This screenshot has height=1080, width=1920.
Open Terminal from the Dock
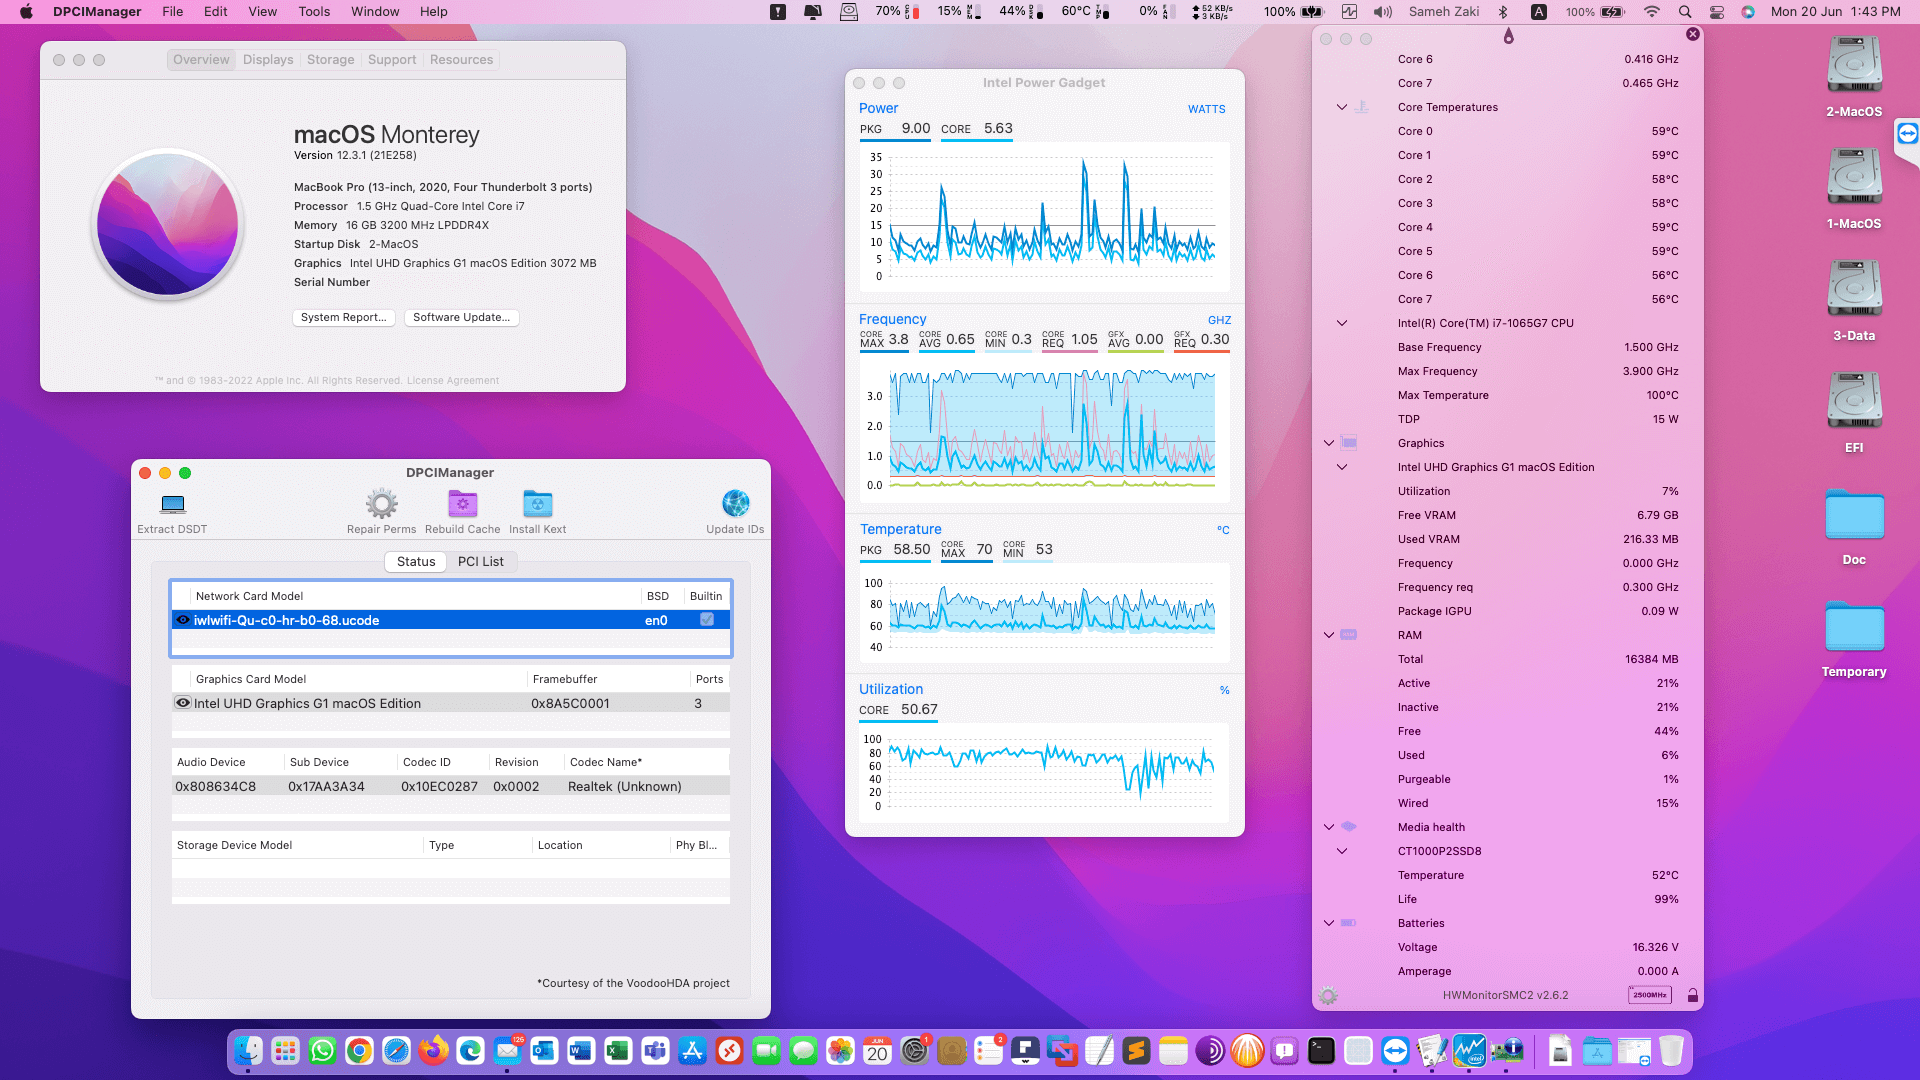pos(1321,1051)
